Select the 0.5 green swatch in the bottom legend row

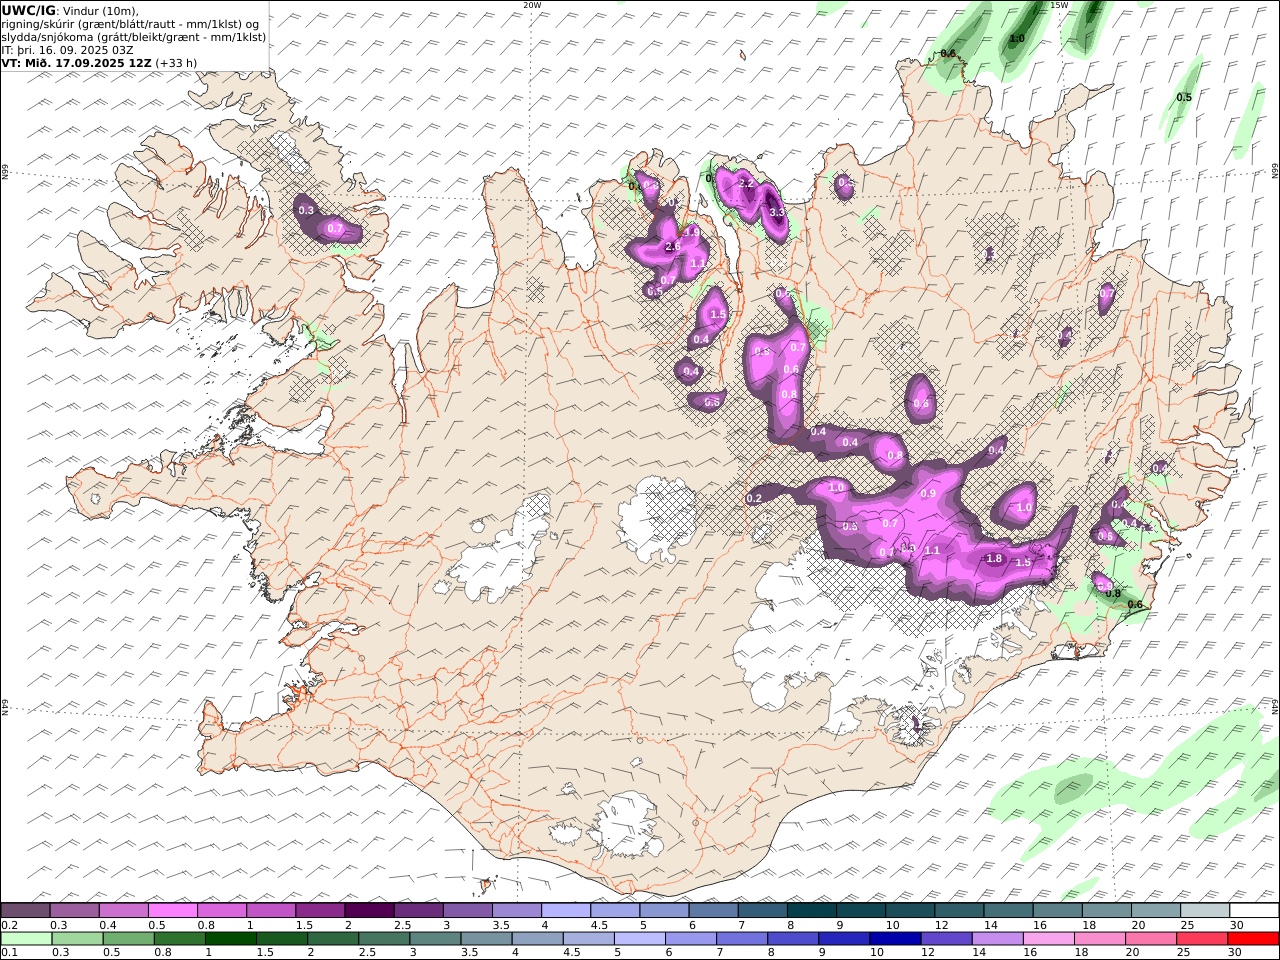click(x=128, y=939)
